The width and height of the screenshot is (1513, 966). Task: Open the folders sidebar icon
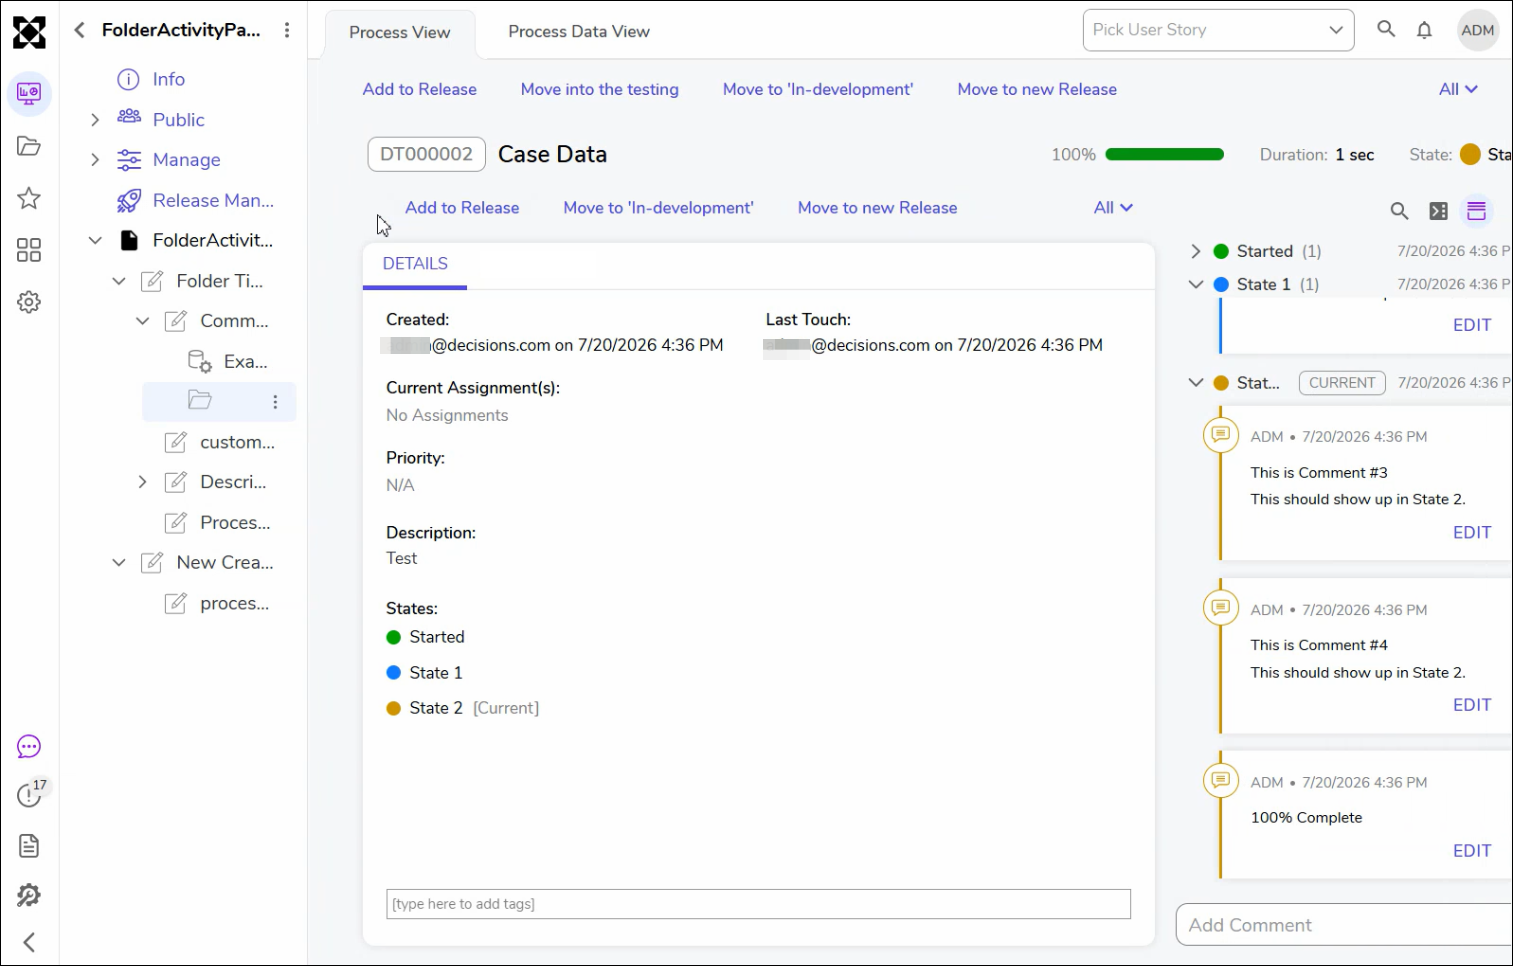(29, 146)
